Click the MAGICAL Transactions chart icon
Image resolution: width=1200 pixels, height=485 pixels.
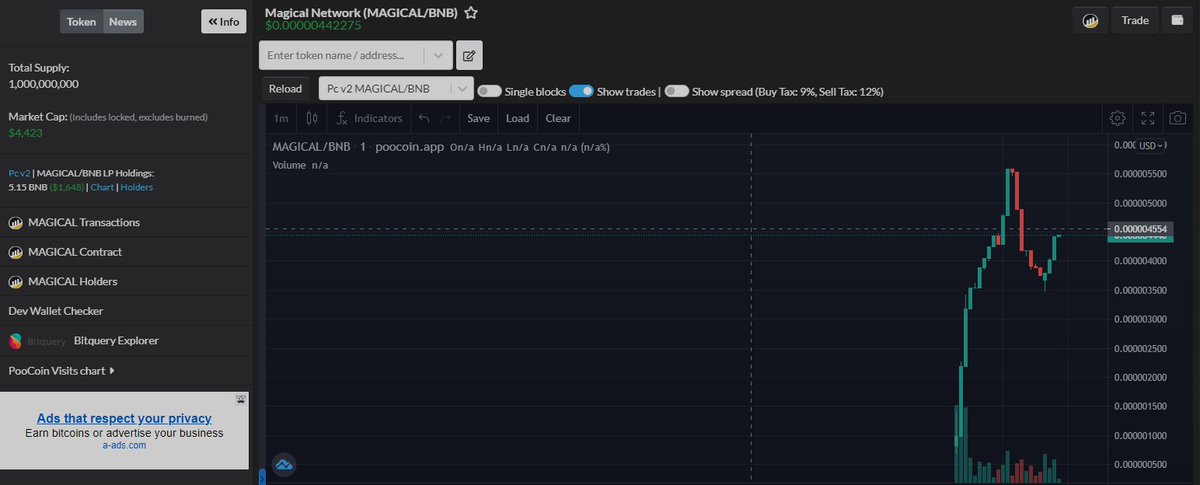[15, 222]
